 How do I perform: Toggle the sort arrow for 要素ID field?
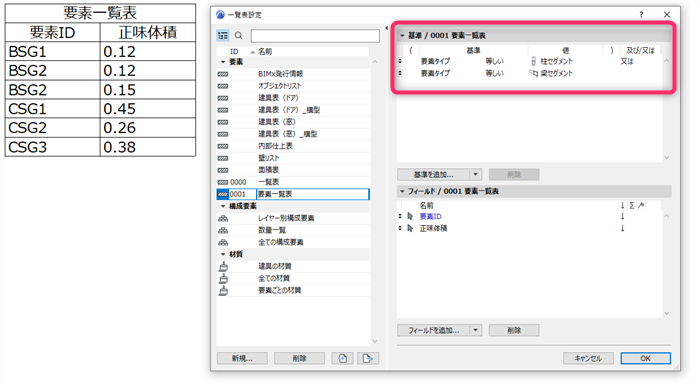pos(622,216)
